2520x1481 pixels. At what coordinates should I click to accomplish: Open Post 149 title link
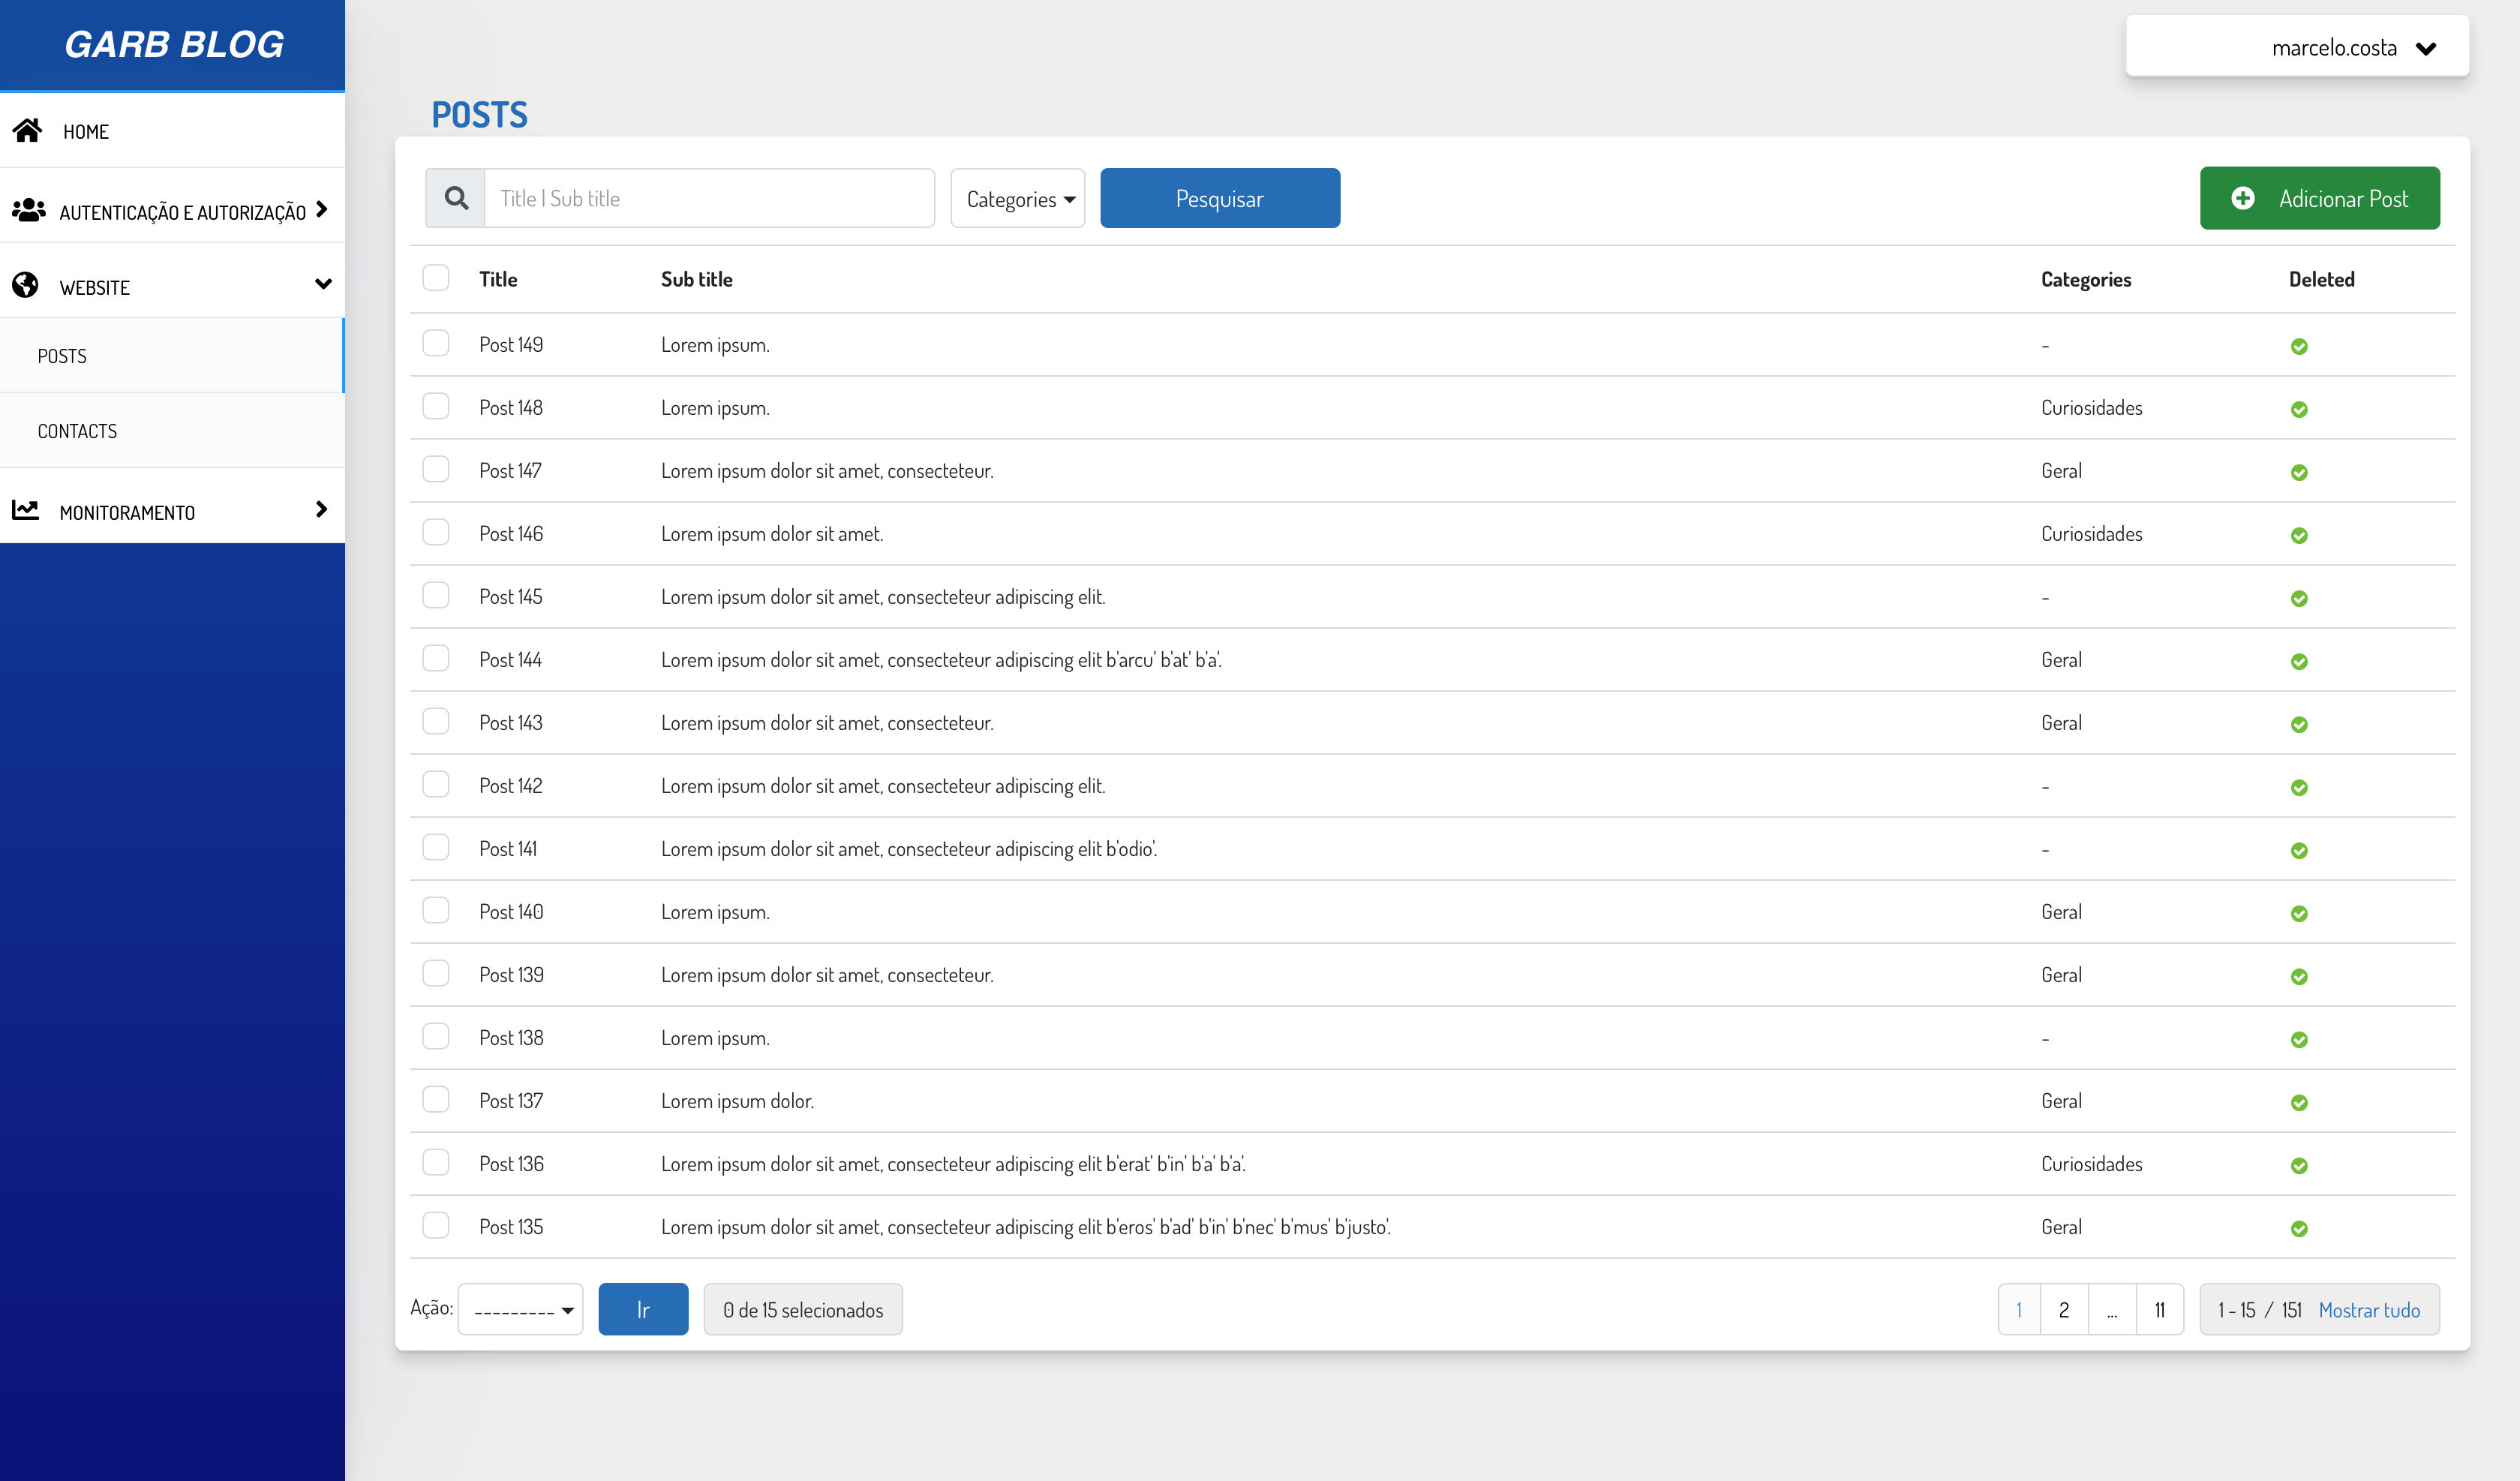(x=511, y=344)
